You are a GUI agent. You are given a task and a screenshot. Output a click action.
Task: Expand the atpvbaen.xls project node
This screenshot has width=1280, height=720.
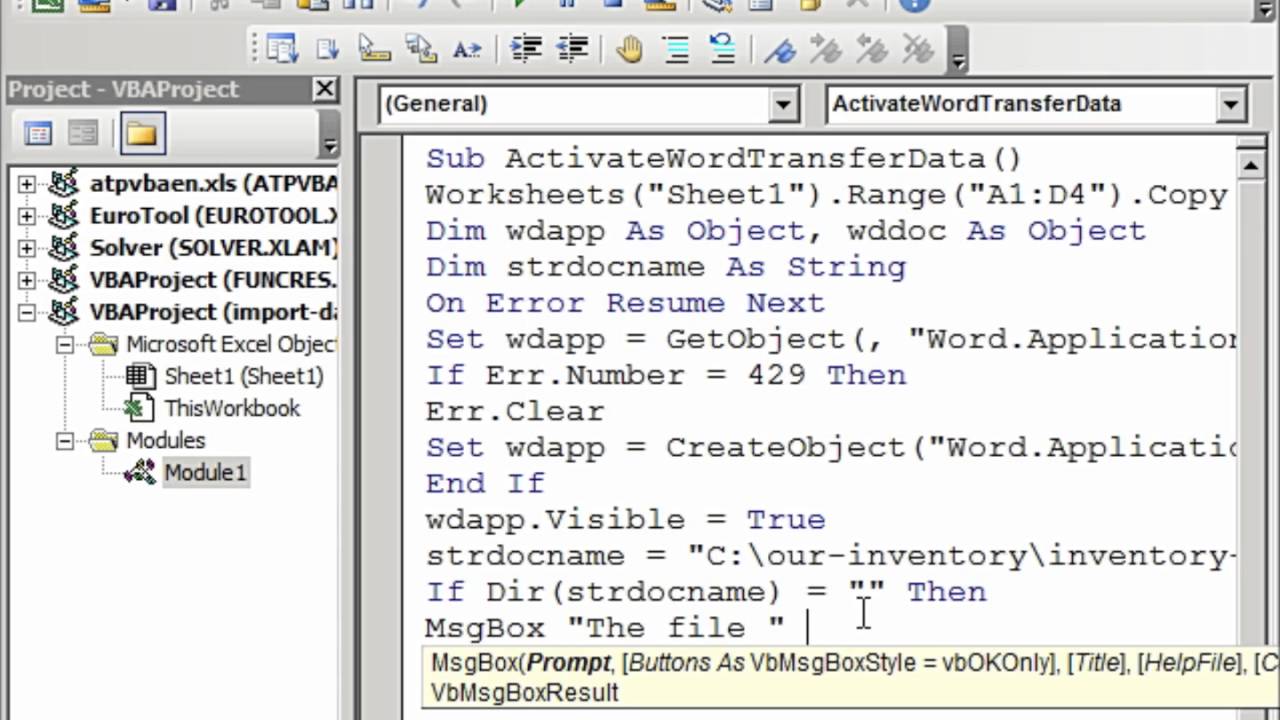click(x=27, y=184)
